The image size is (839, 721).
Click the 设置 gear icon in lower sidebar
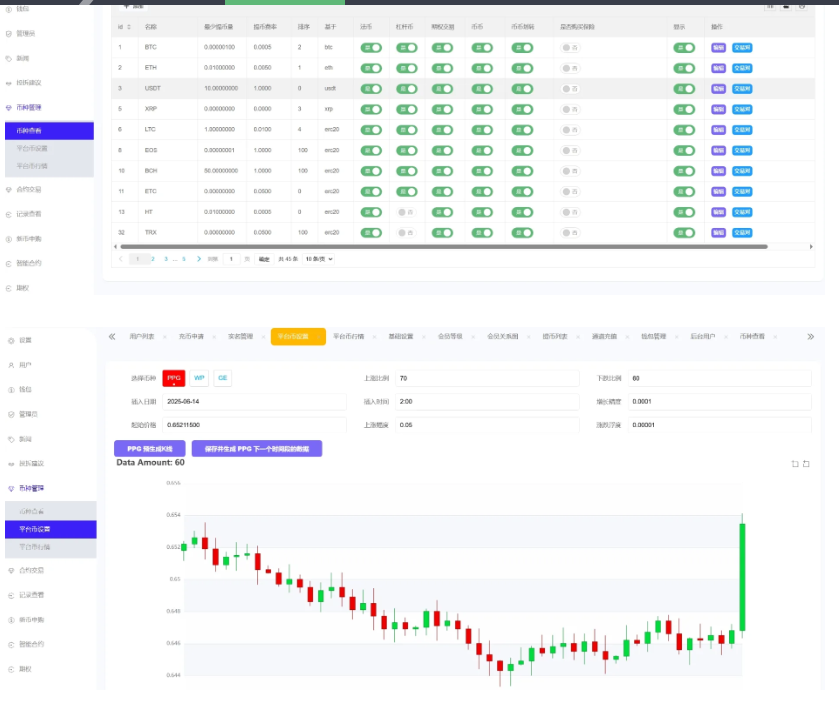(11, 340)
